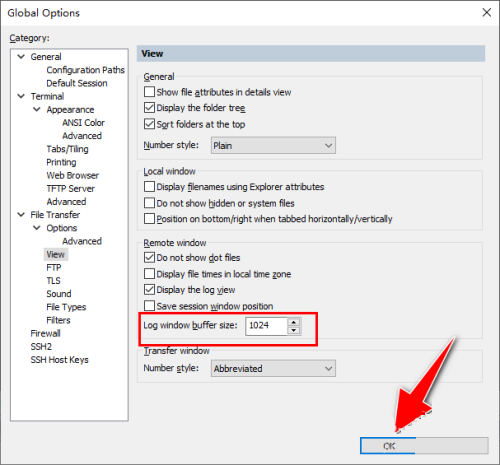Open Web Browser category
The width and height of the screenshot is (500, 465).
coord(73,175)
